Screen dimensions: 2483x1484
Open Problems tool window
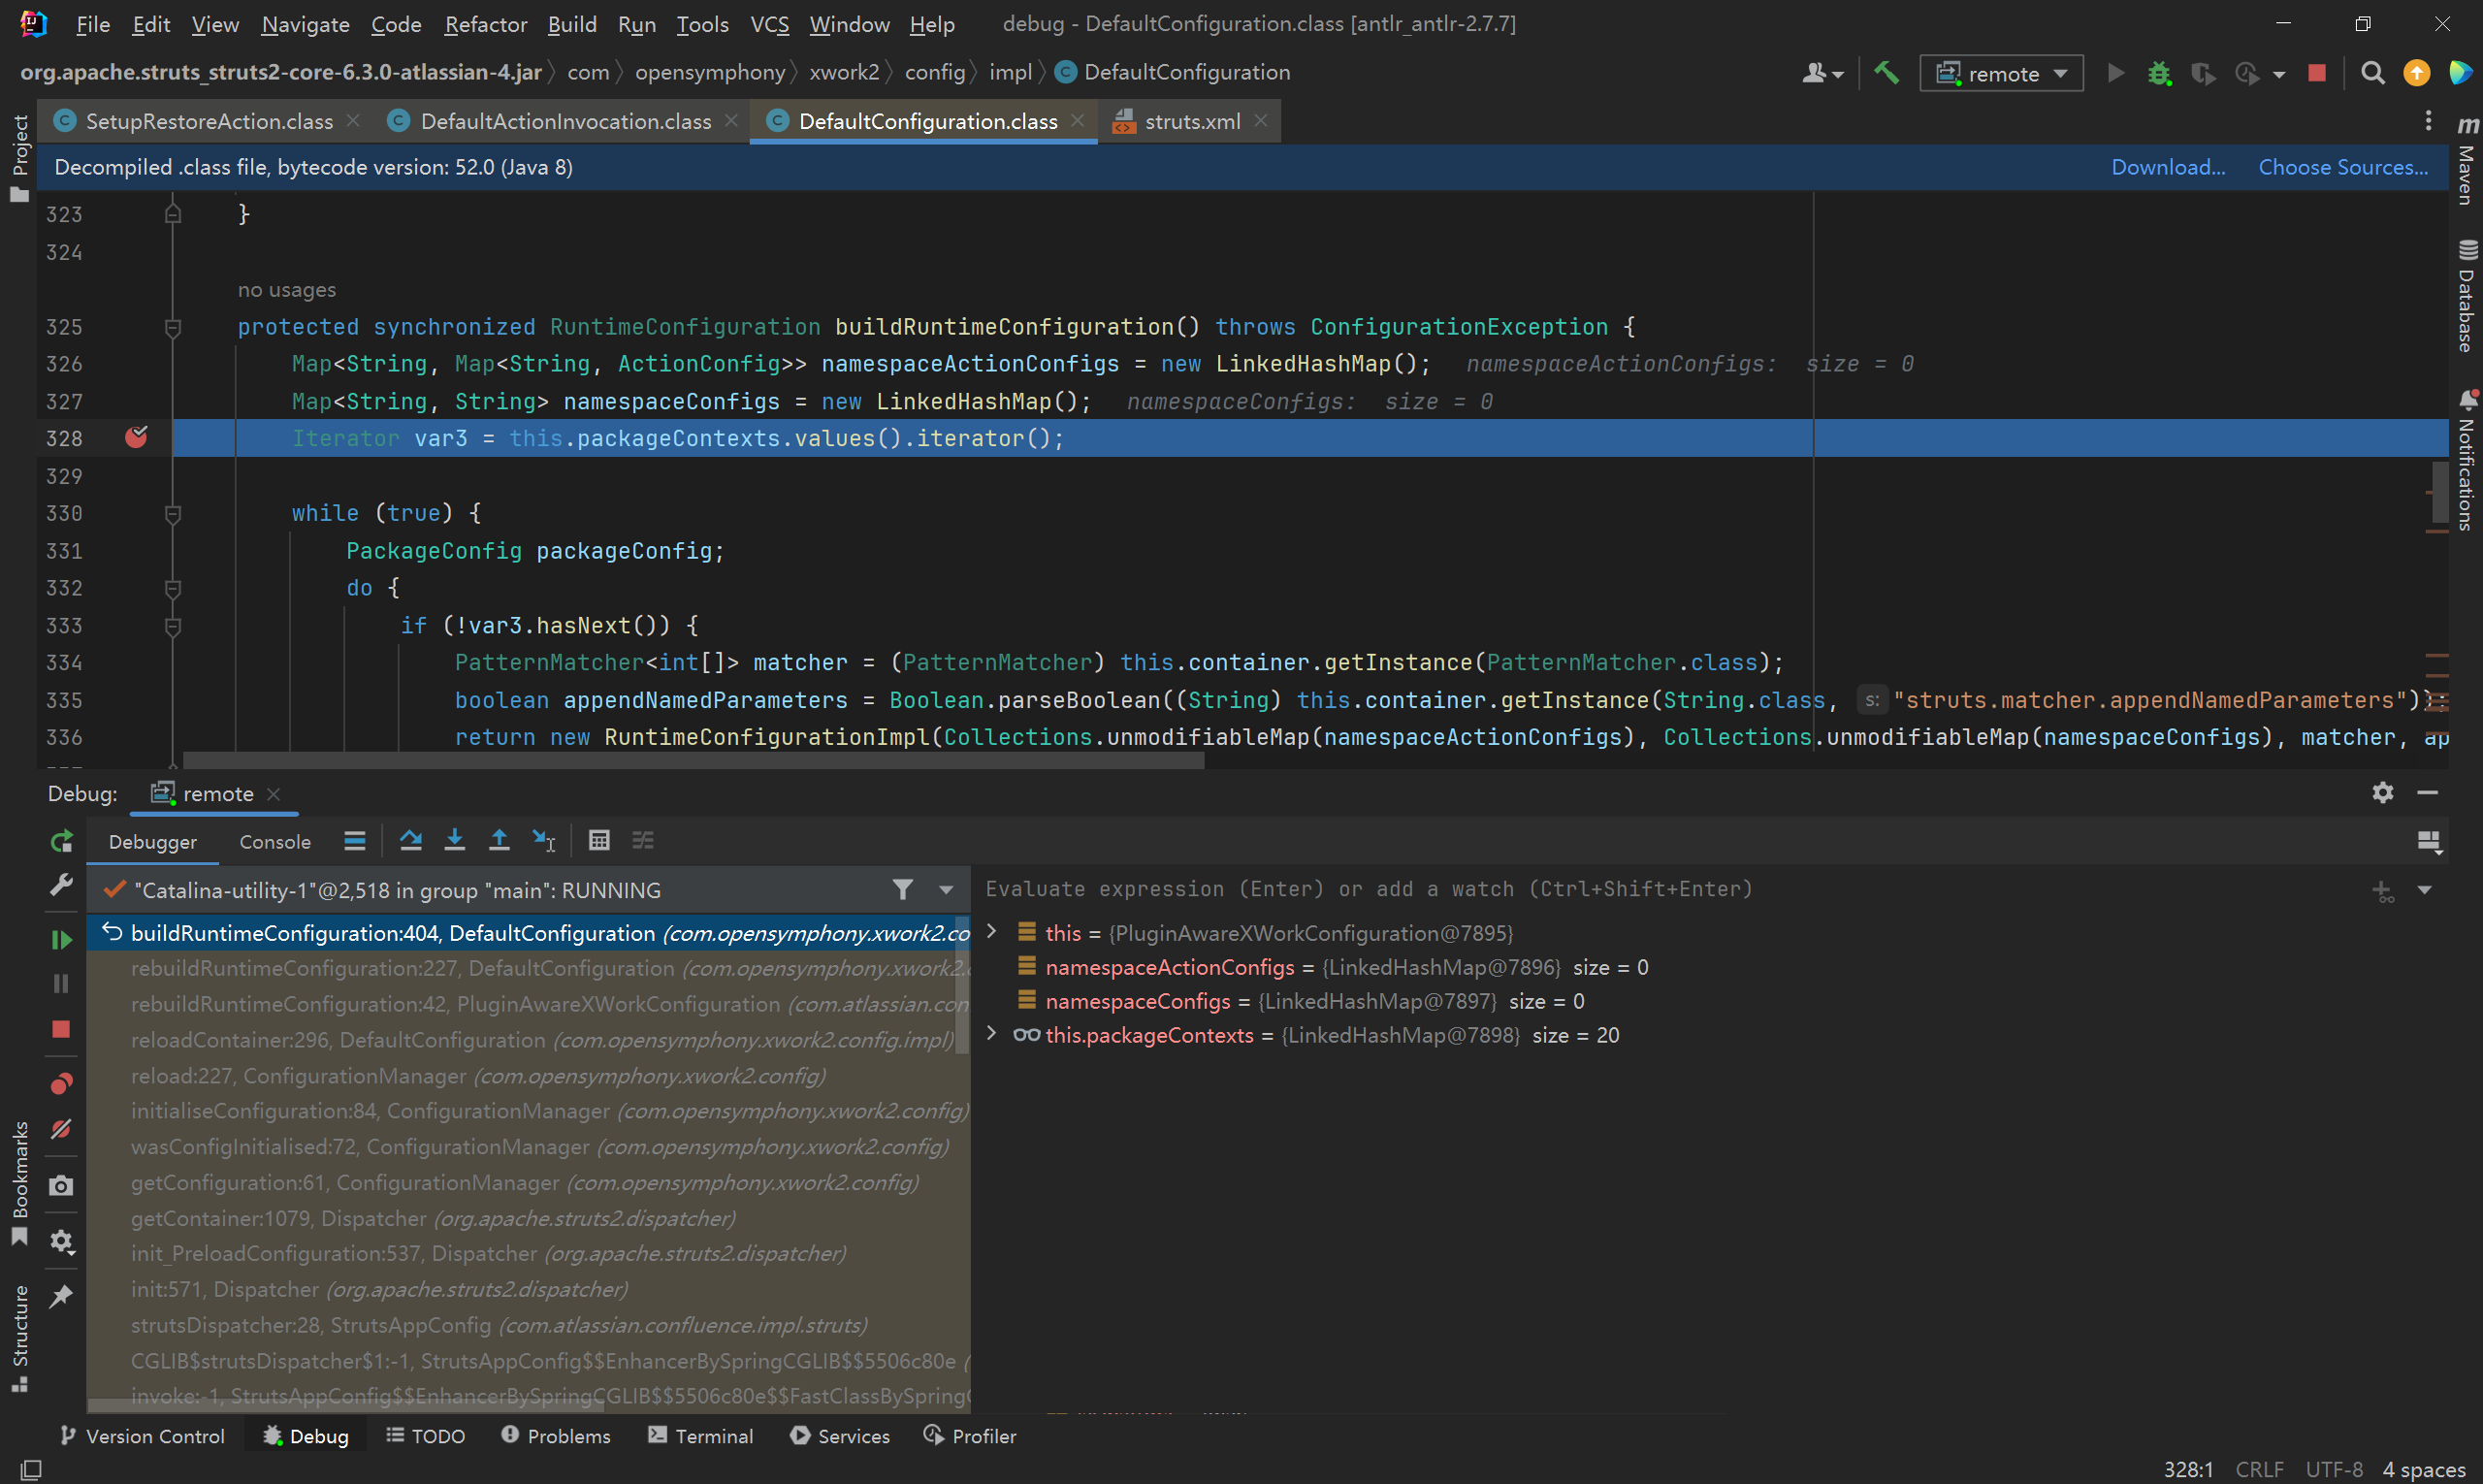(555, 1436)
